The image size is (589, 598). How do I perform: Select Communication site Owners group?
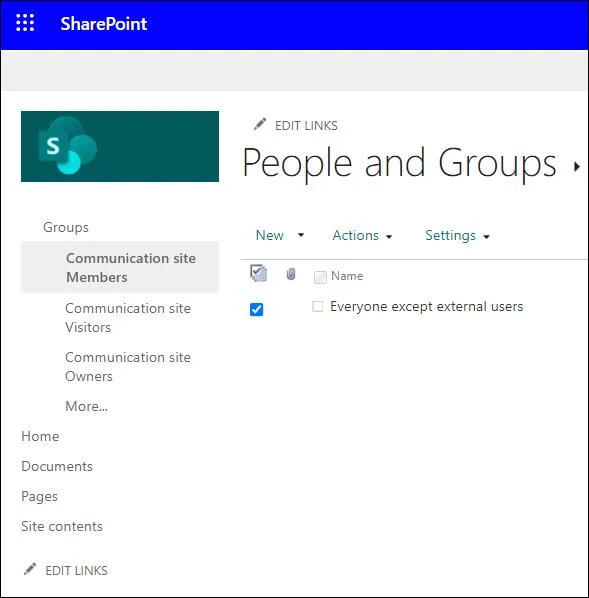(128, 367)
